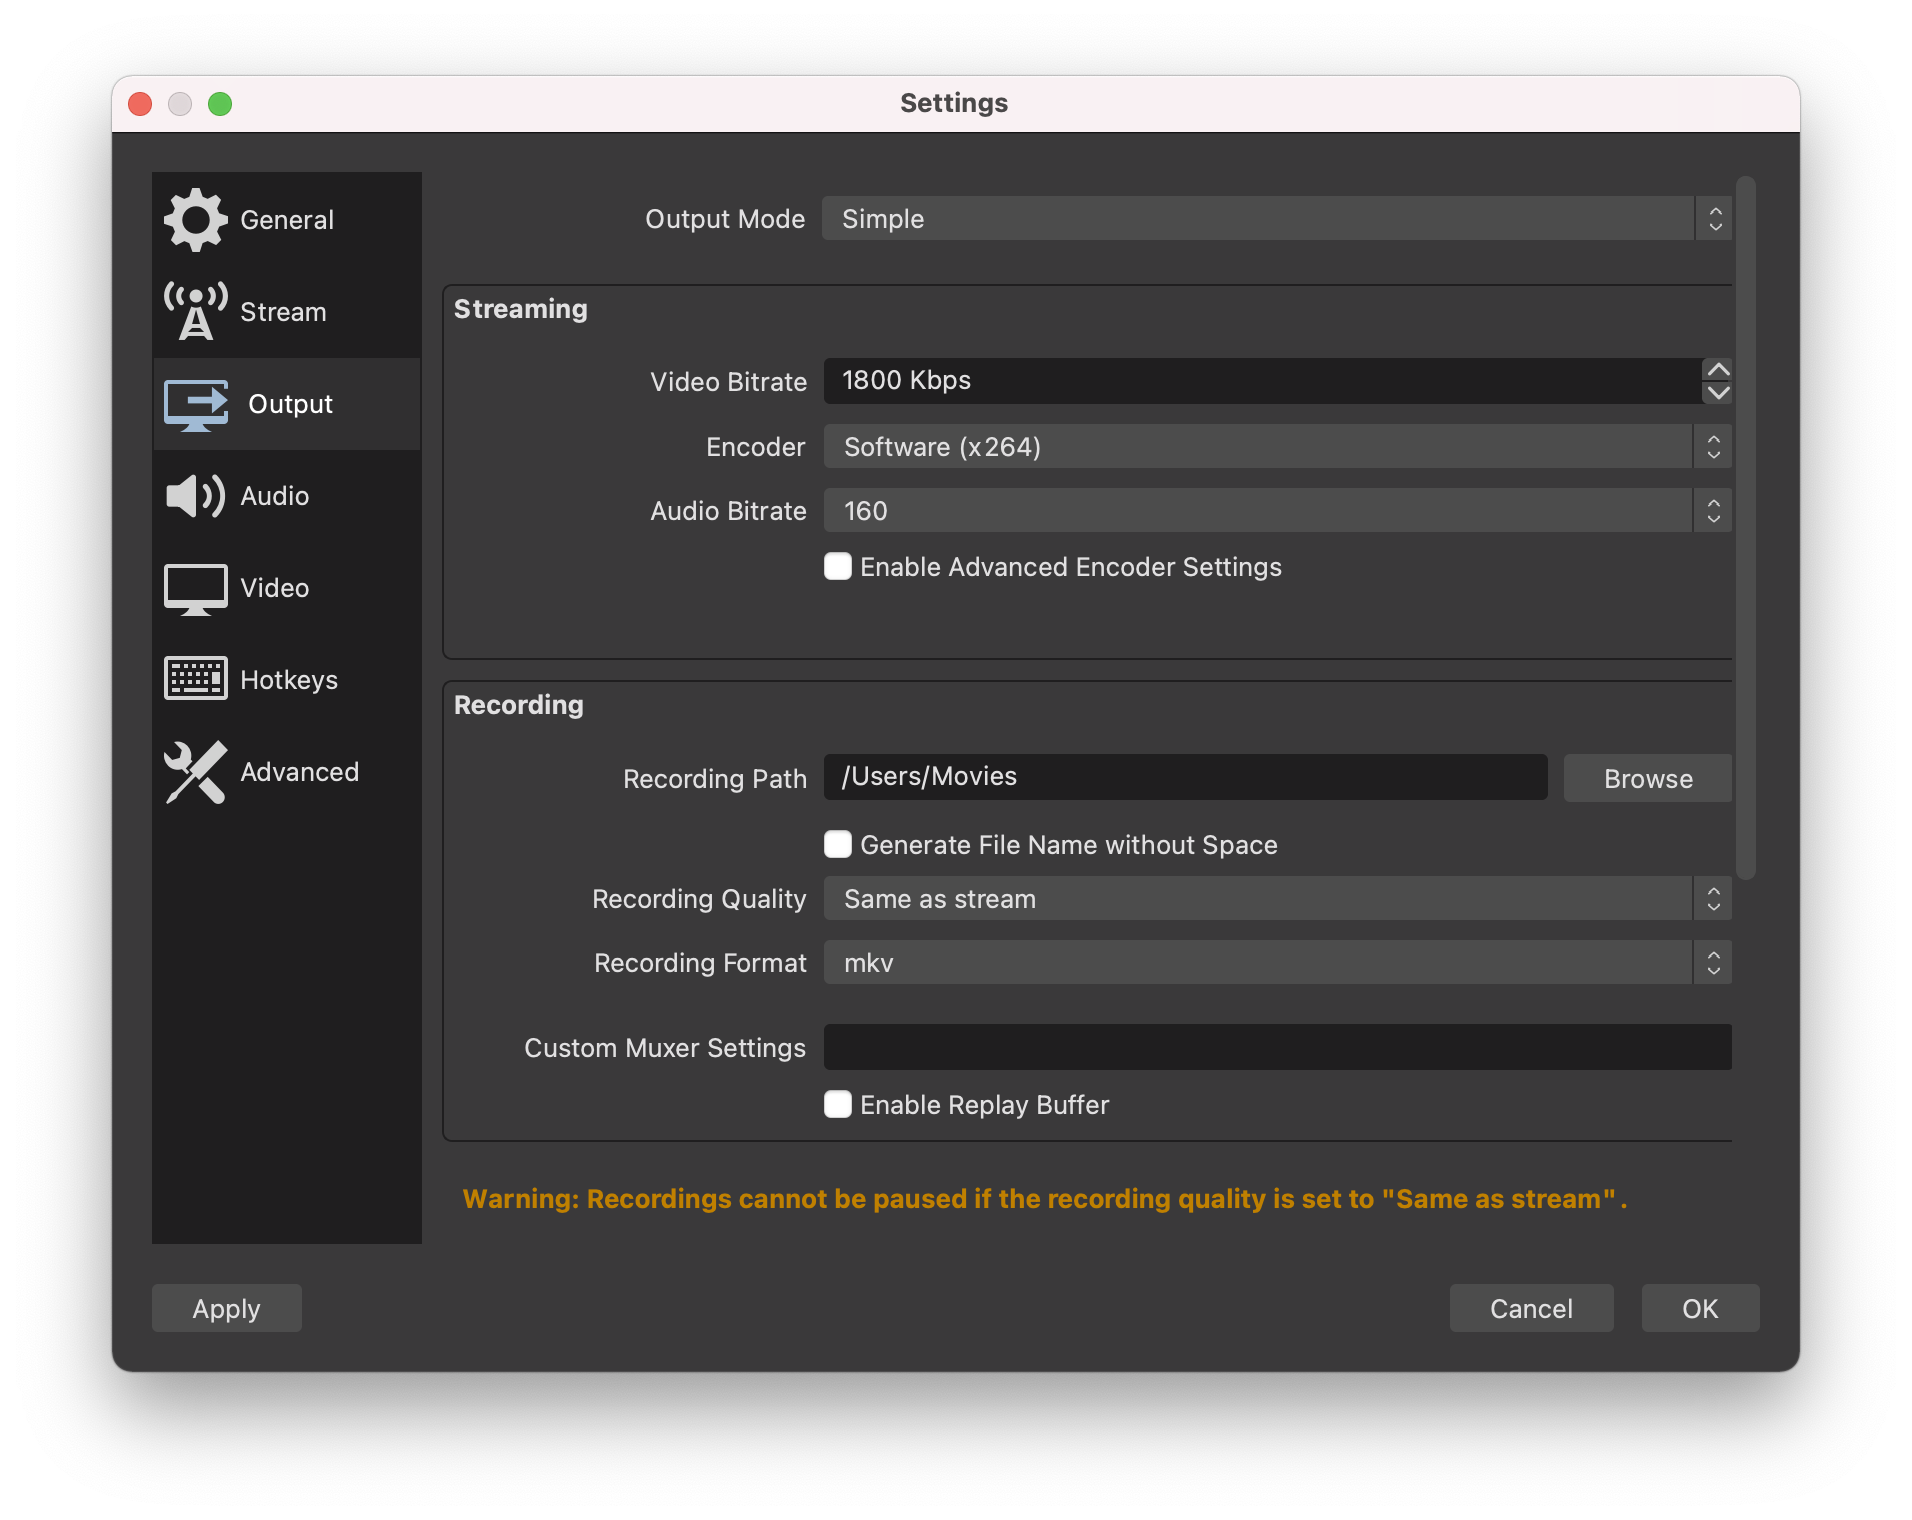
Task: Increase Video Bitrate with up arrow
Action: coord(1718,370)
